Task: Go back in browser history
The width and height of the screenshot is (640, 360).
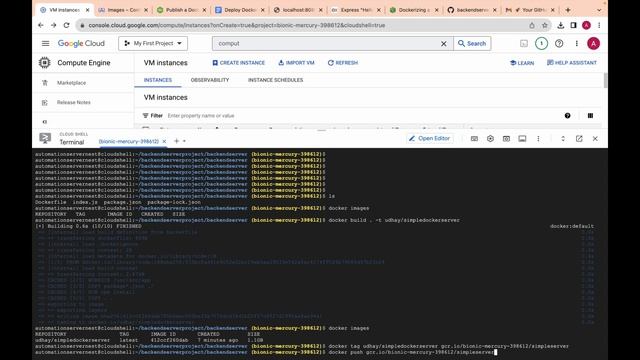Action: 41,25
